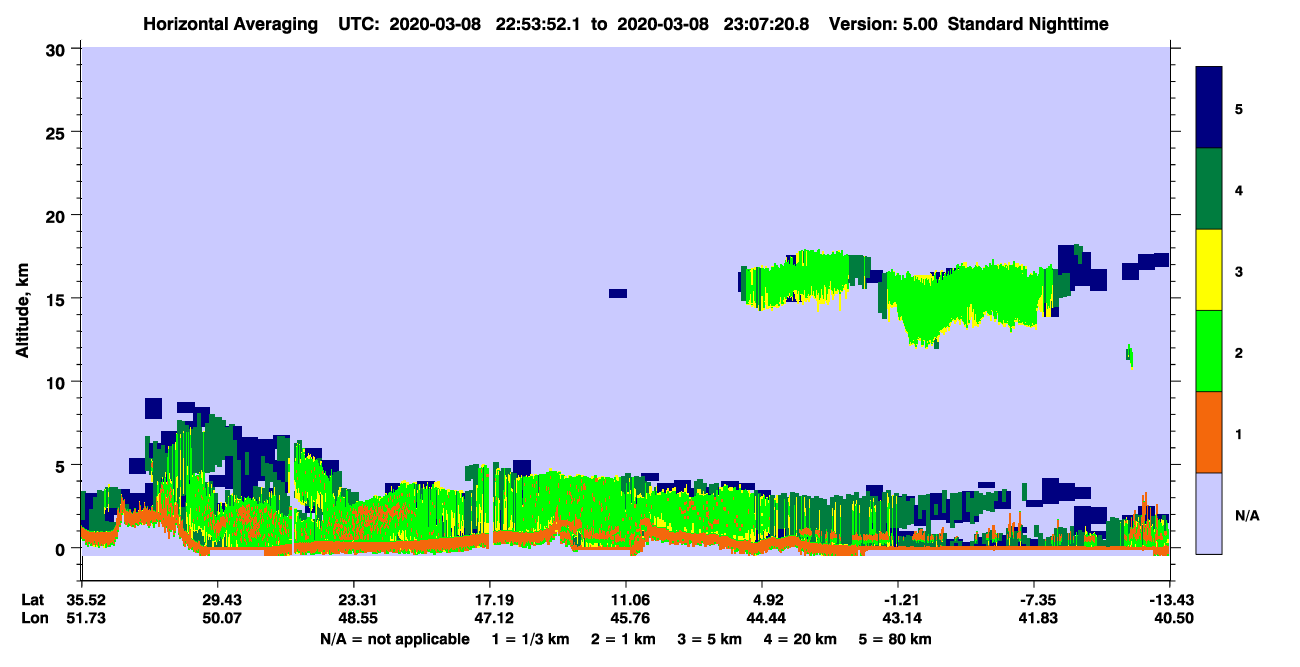
Task: Click the y-axis tick label 10
Action: [x=54, y=382]
